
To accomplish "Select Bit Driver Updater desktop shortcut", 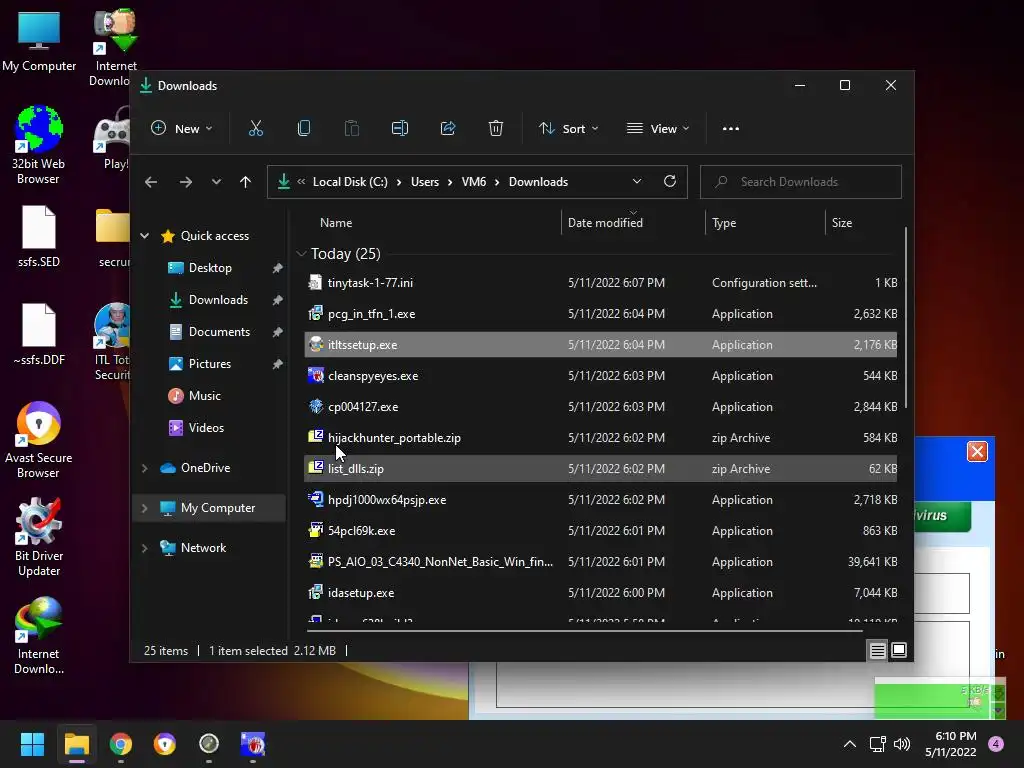I will [x=39, y=537].
